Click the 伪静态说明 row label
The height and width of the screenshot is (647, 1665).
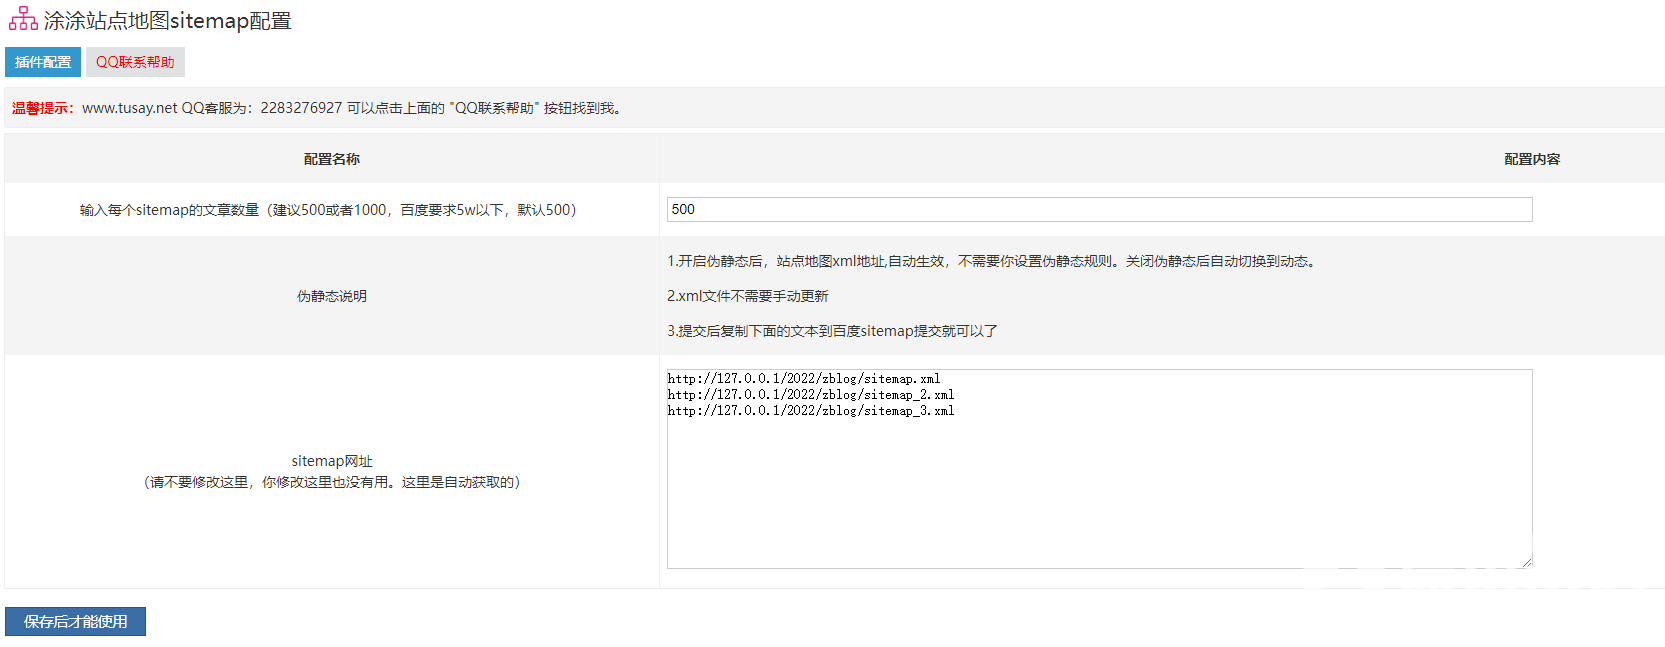coord(332,296)
